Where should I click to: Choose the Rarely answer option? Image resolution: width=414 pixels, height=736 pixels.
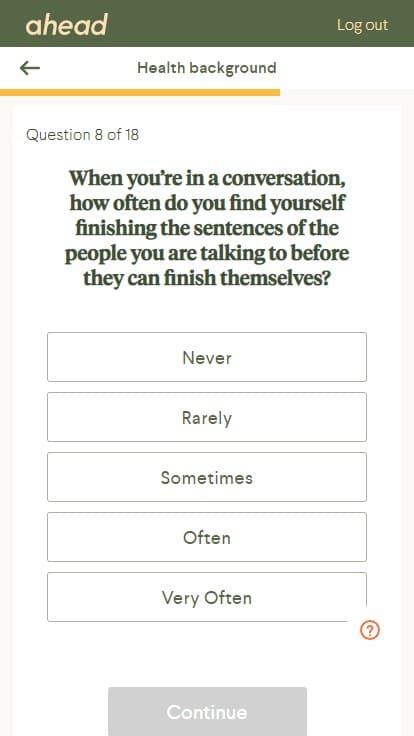[207, 417]
